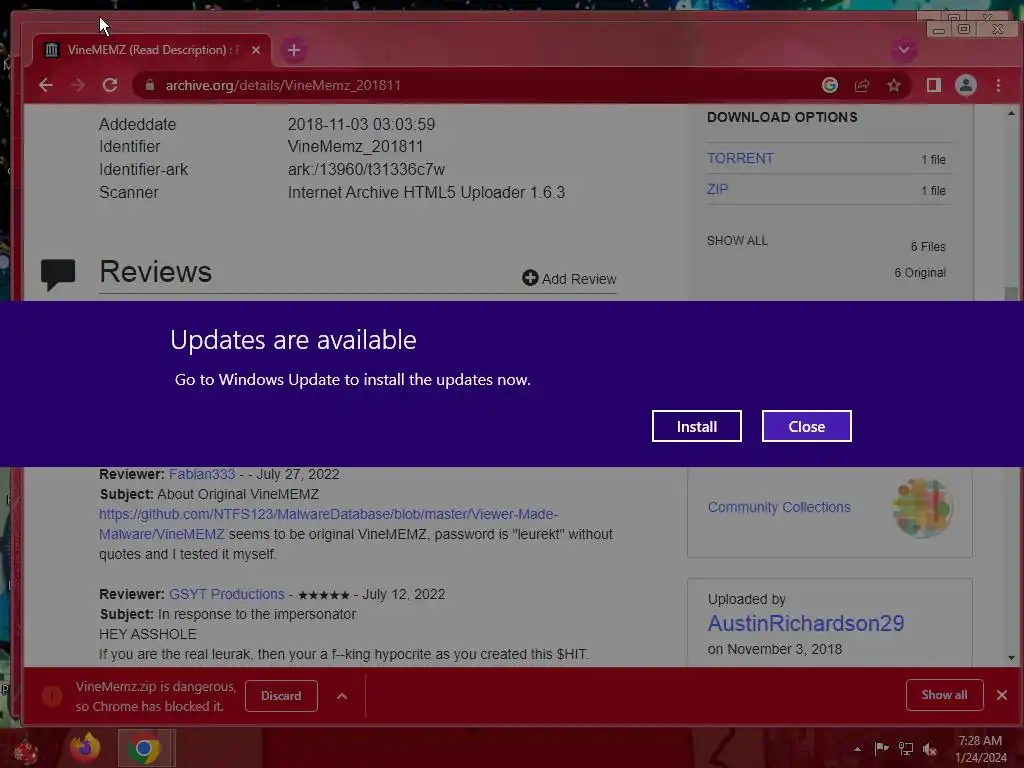Close the VineMEMZ tab

click(256, 50)
